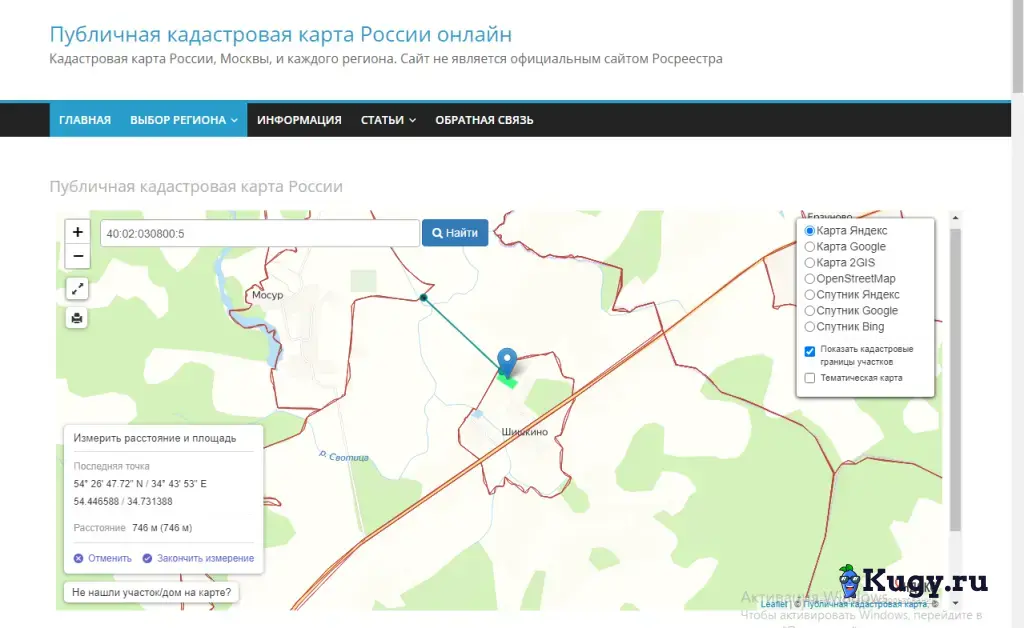Open the Главная menu item
This screenshot has width=1024, height=628.
85,120
